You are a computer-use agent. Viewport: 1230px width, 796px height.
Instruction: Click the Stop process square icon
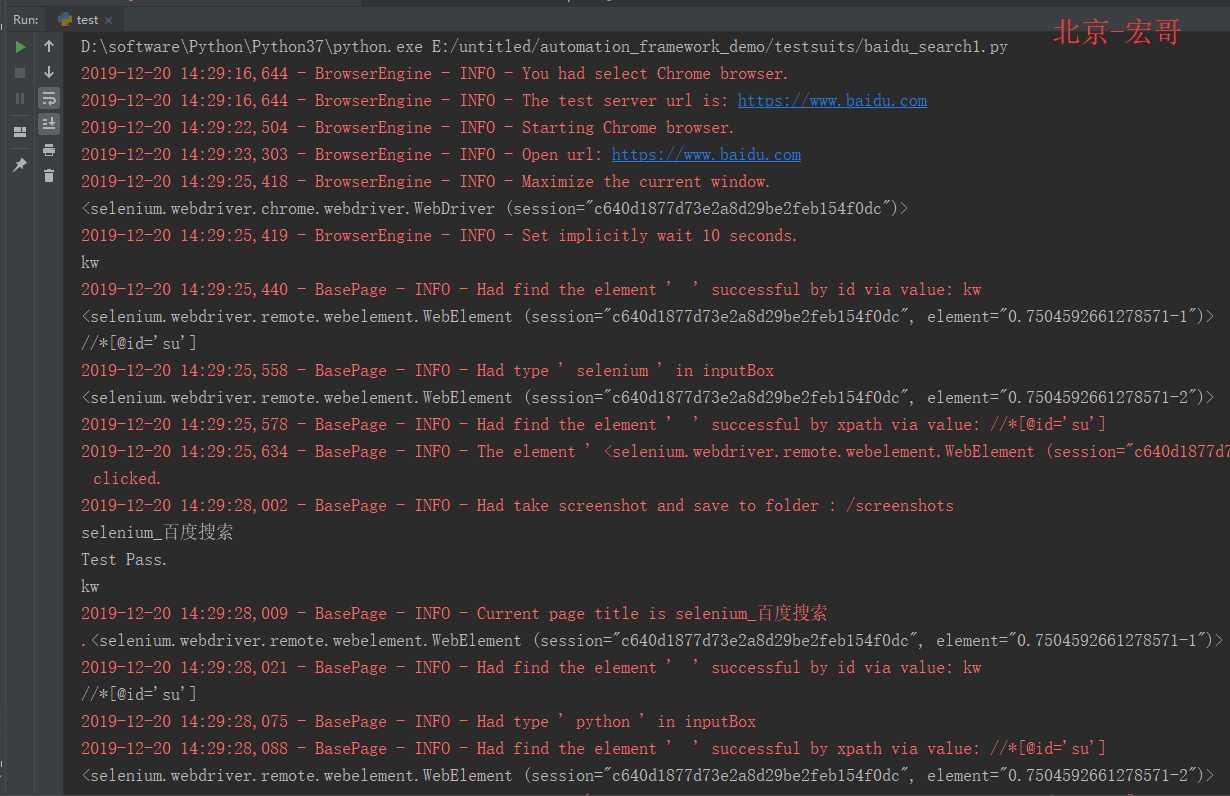tap(20, 72)
